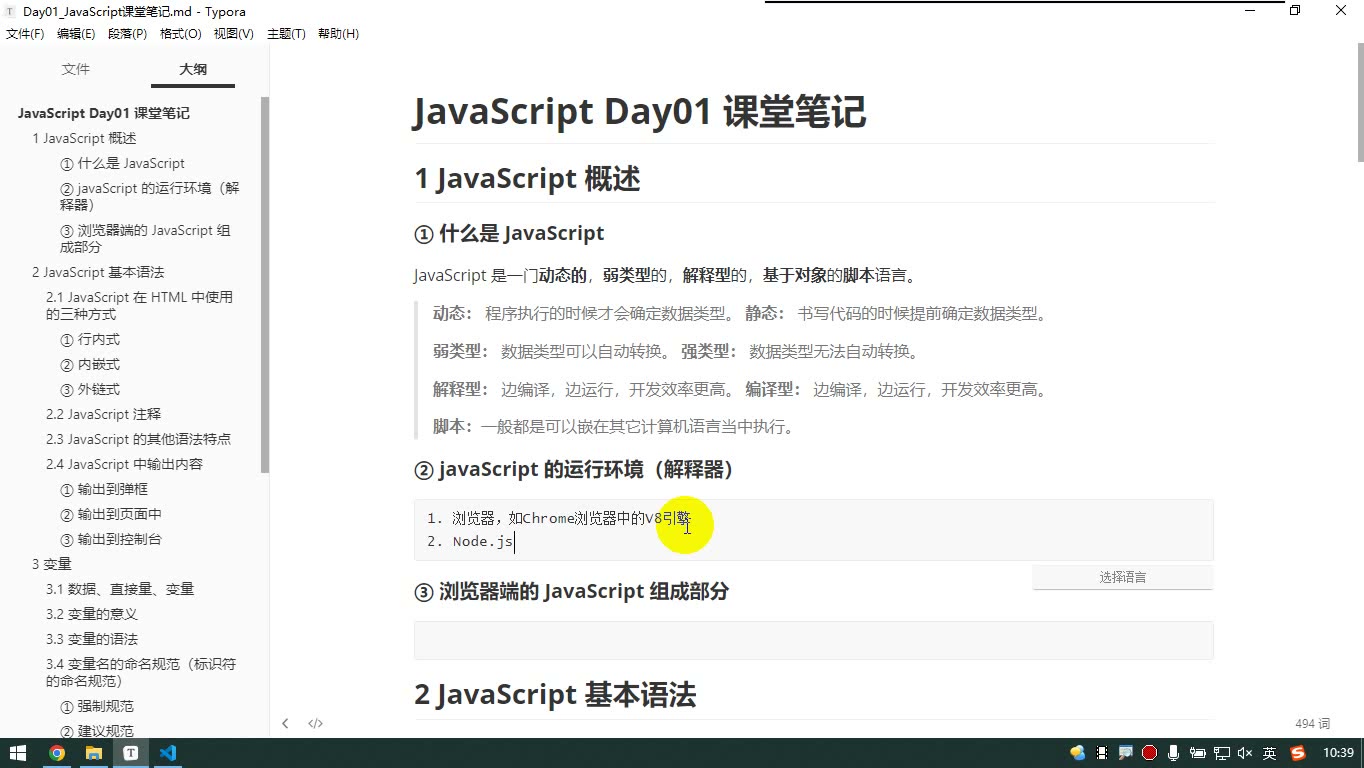Click the outline panel vertical scrollbar
The image size is (1364, 768).
point(265,285)
